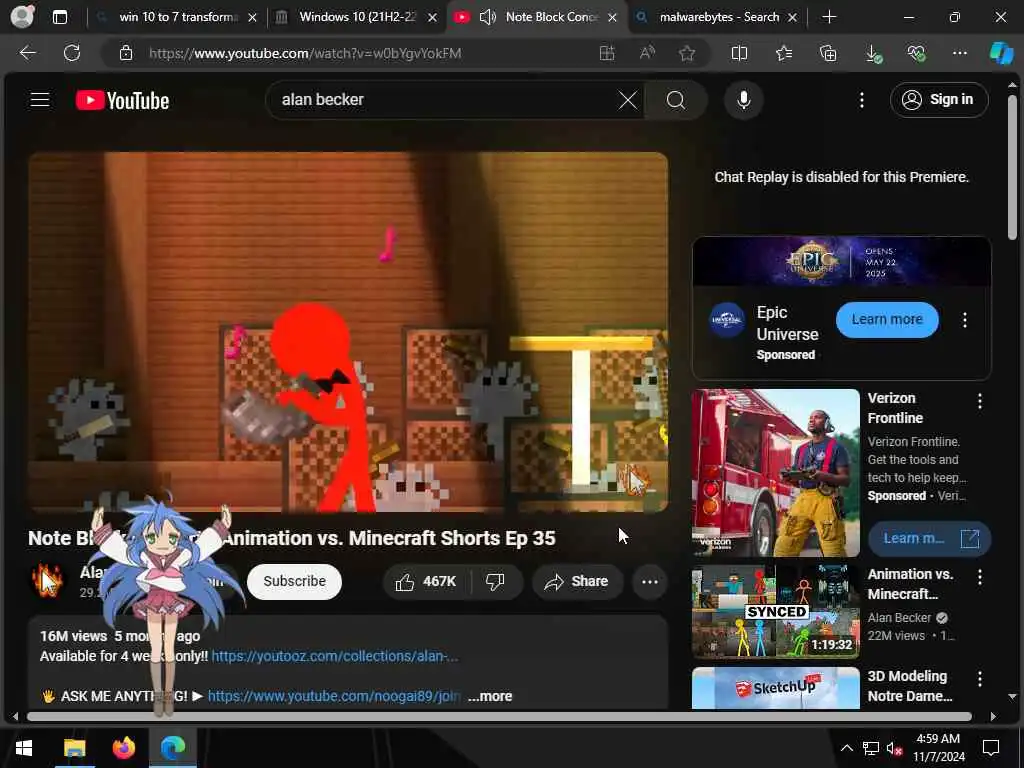1024x768 pixels.
Task: Close the 'win 10 to 7 transforma' tab
Action: [x=252, y=18]
